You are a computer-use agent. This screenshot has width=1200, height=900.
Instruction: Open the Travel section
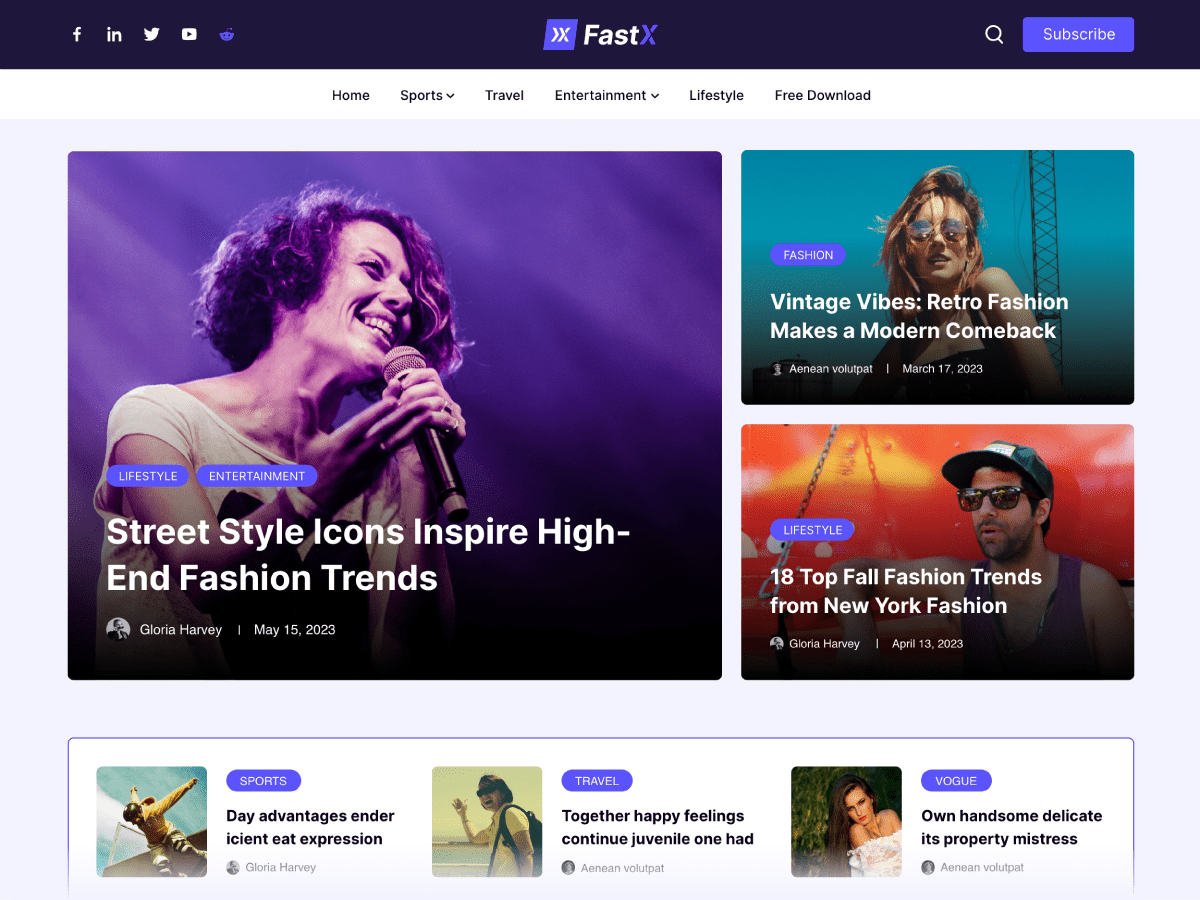point(504,94)
